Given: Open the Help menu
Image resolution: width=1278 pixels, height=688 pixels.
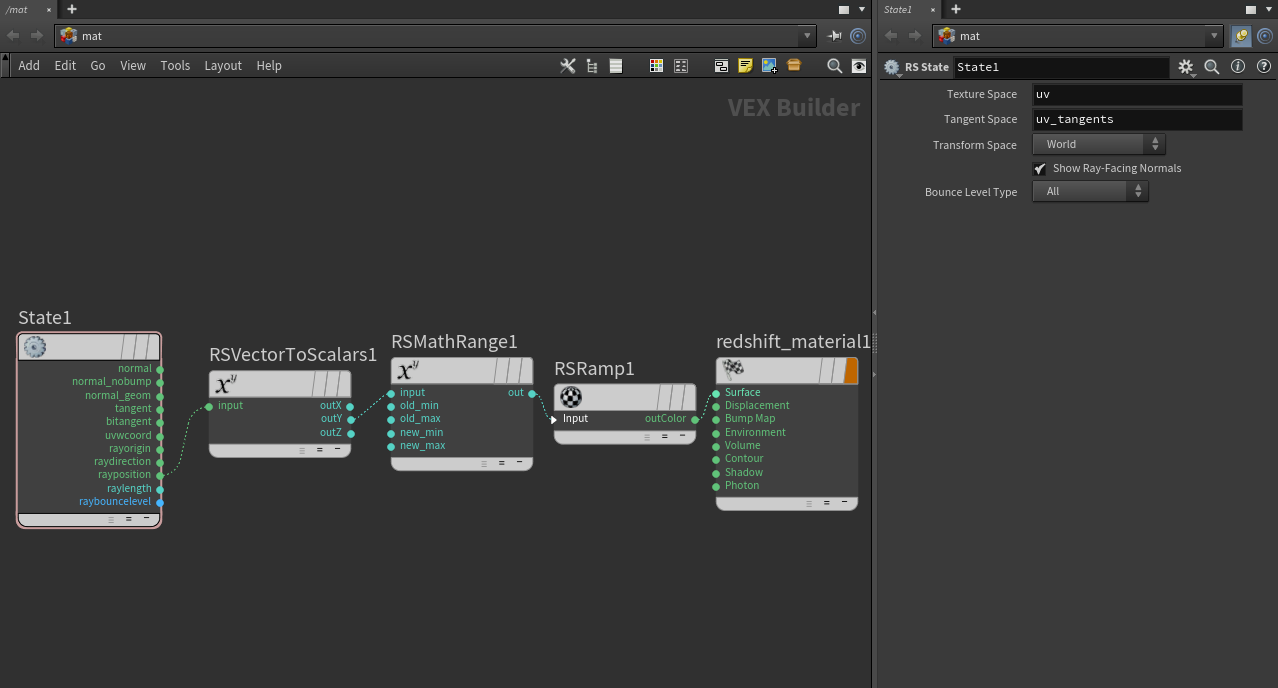Looking at the screenshot, I should 269,65.
